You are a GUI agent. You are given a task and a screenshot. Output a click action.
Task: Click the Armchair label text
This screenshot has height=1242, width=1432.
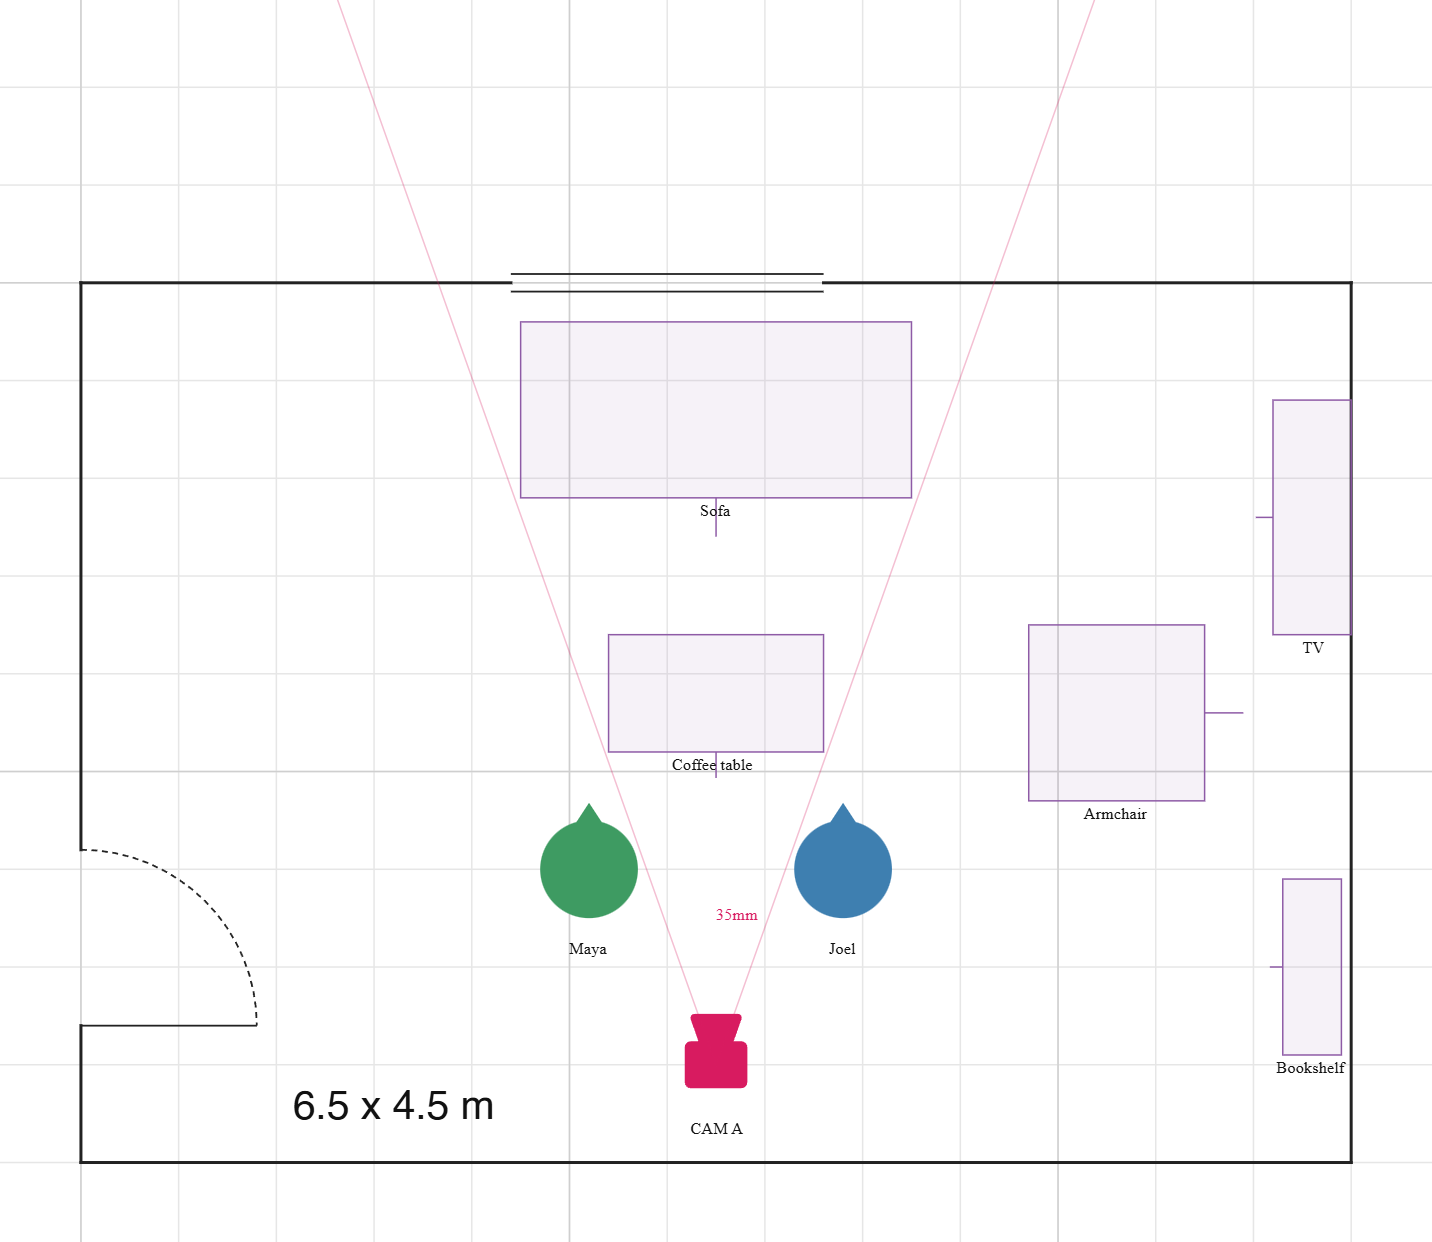(x=1115, y=814)
